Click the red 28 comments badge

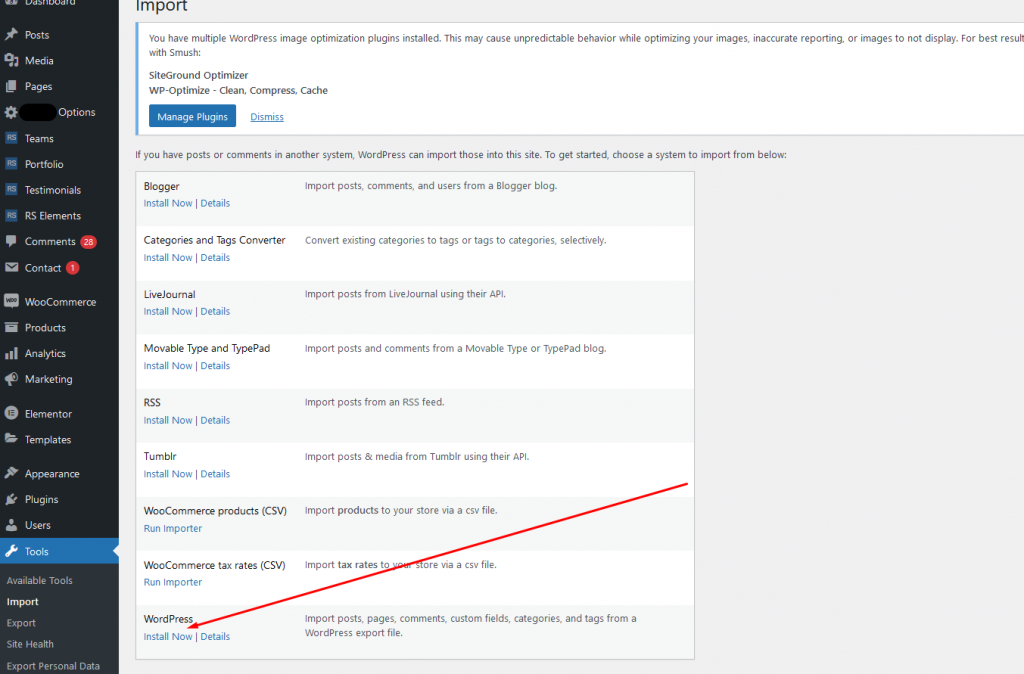pos(88,242)
